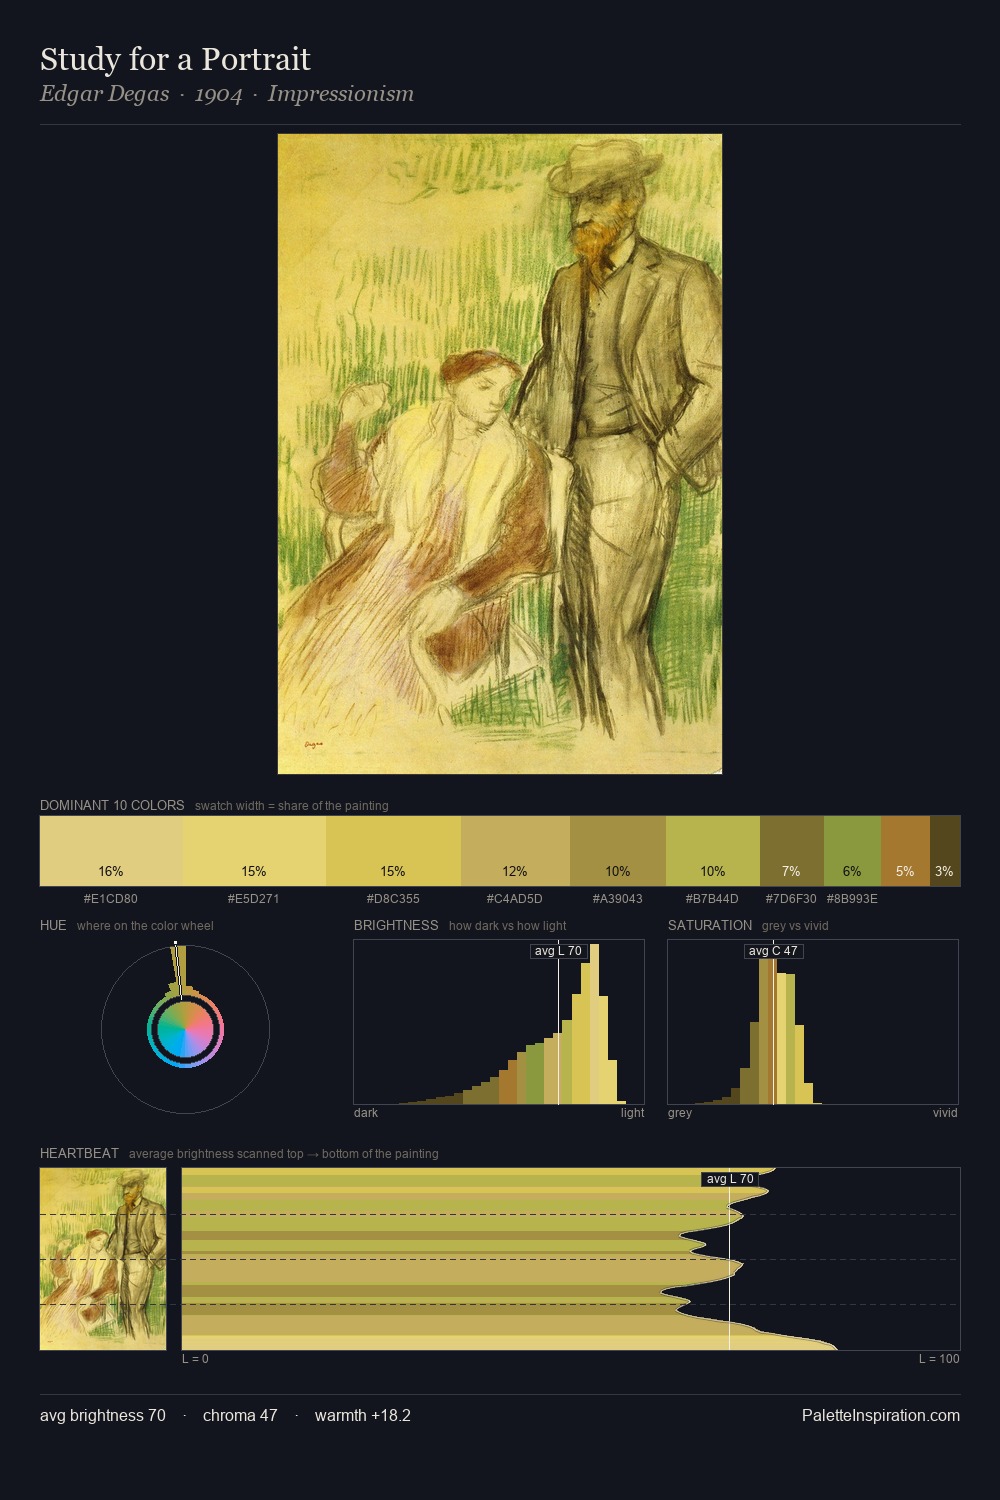Click the red Degas signature in painting

click(313, 744)
